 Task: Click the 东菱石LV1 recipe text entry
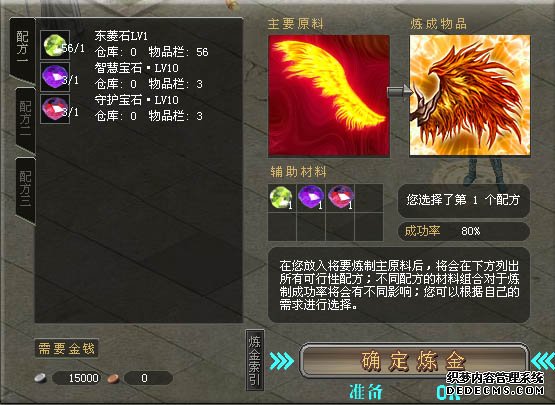121,36
